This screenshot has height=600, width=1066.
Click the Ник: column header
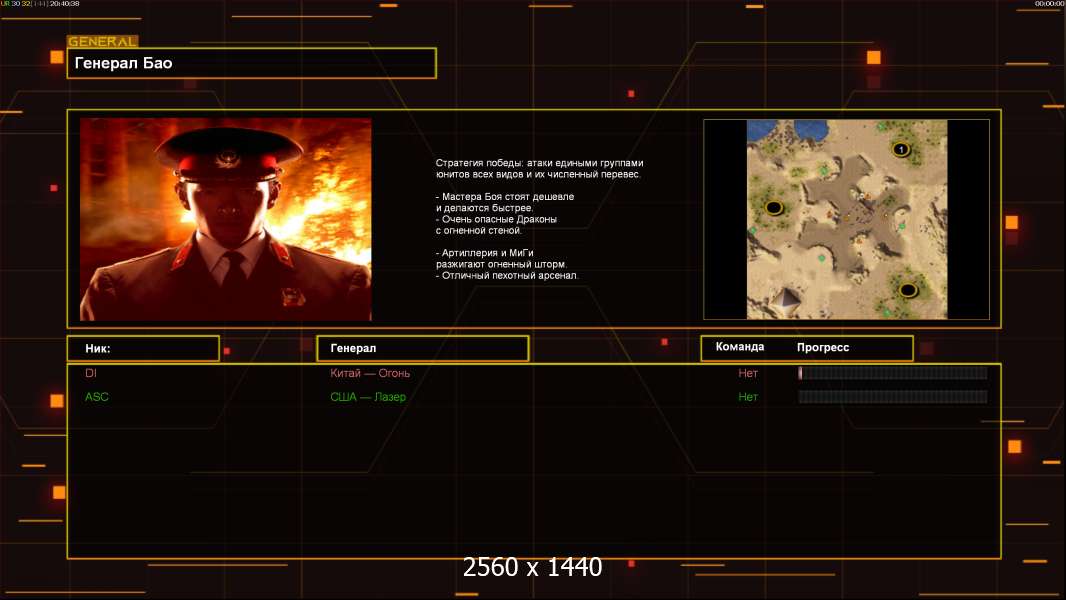tap(143, 349)
